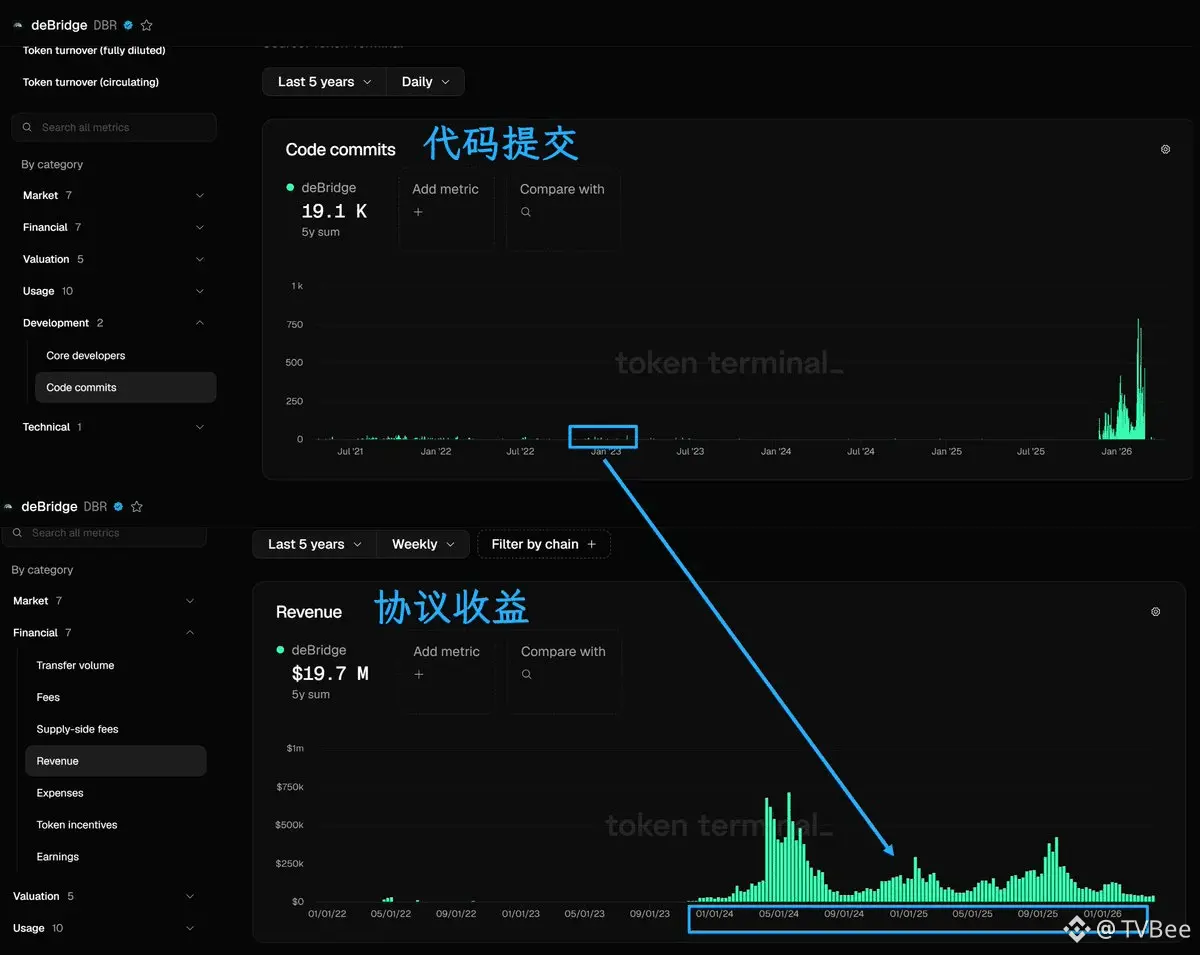Click verified badge in lower deBridge header

click(118, 507)
